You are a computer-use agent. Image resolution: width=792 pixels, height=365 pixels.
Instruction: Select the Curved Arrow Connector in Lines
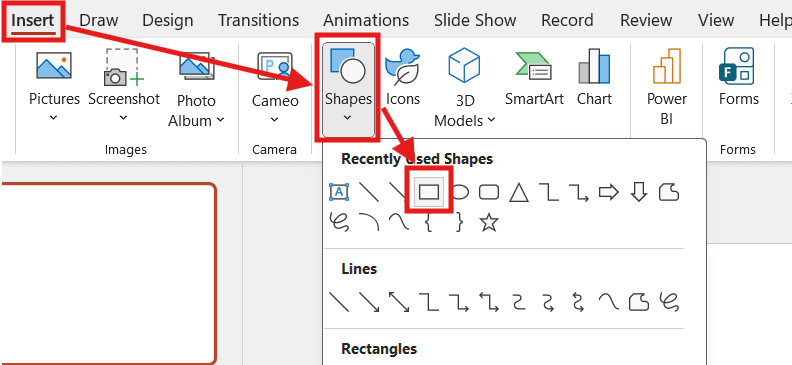pyautogui.click(x=549, y=302)
